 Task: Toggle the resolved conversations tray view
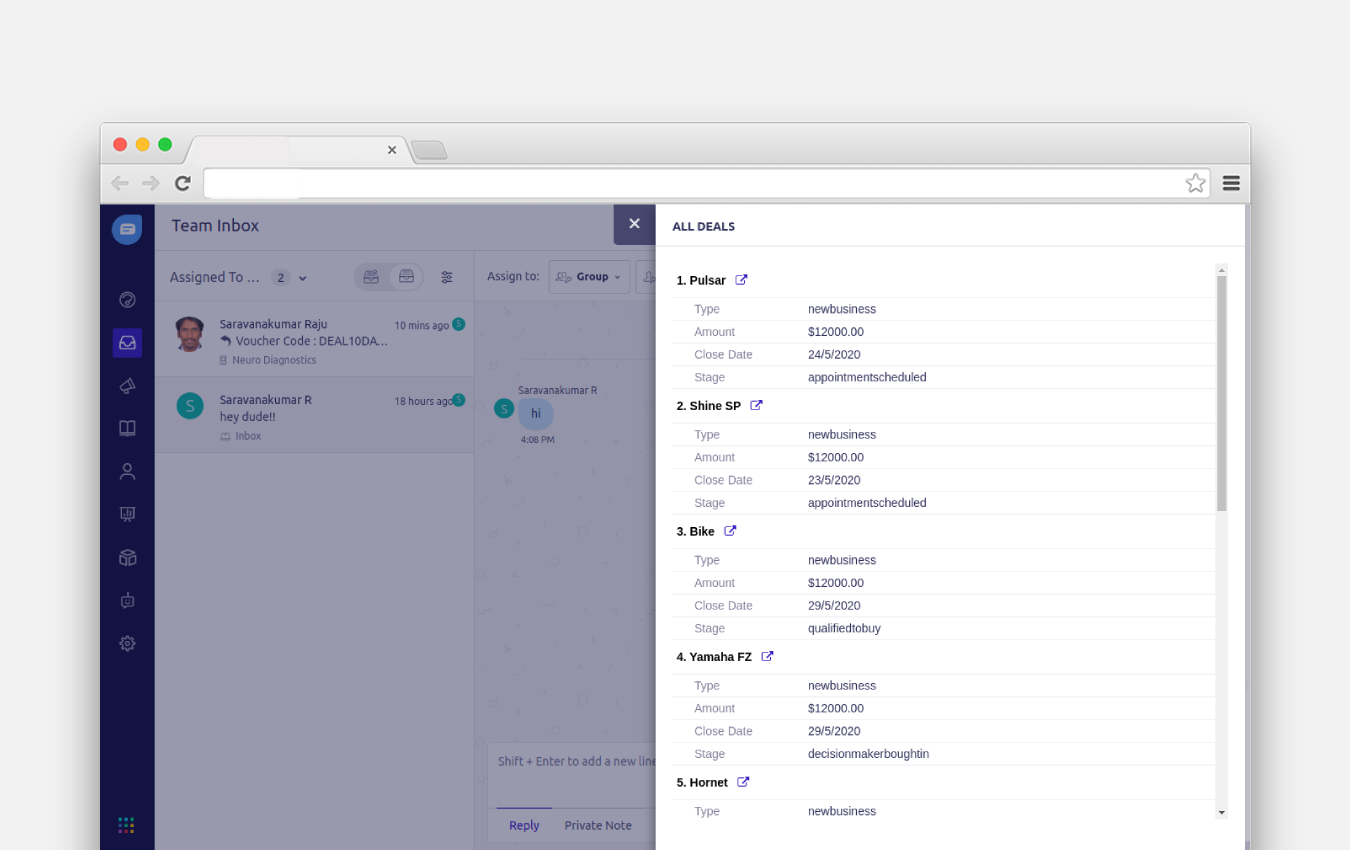pyautogui.click(x=406, y=277)
